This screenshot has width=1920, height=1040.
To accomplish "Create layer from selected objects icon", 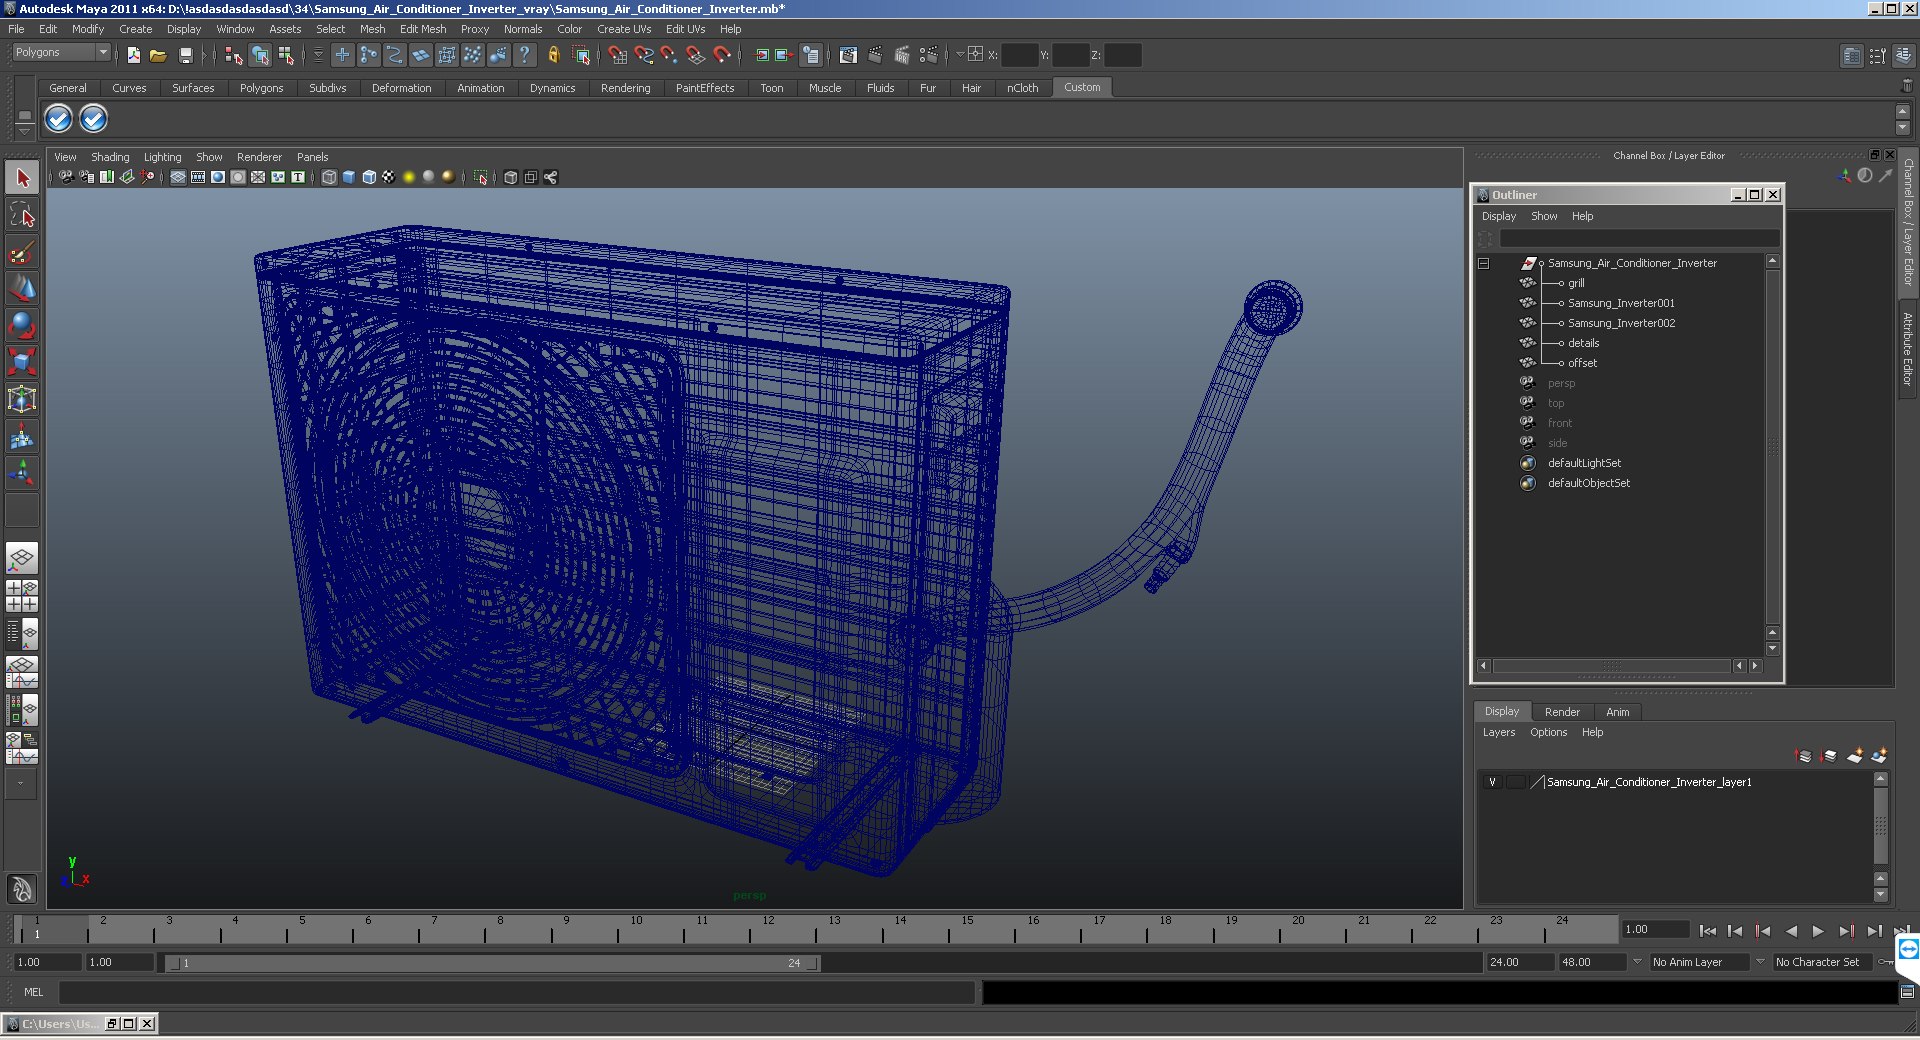I will click(1879, 756).
